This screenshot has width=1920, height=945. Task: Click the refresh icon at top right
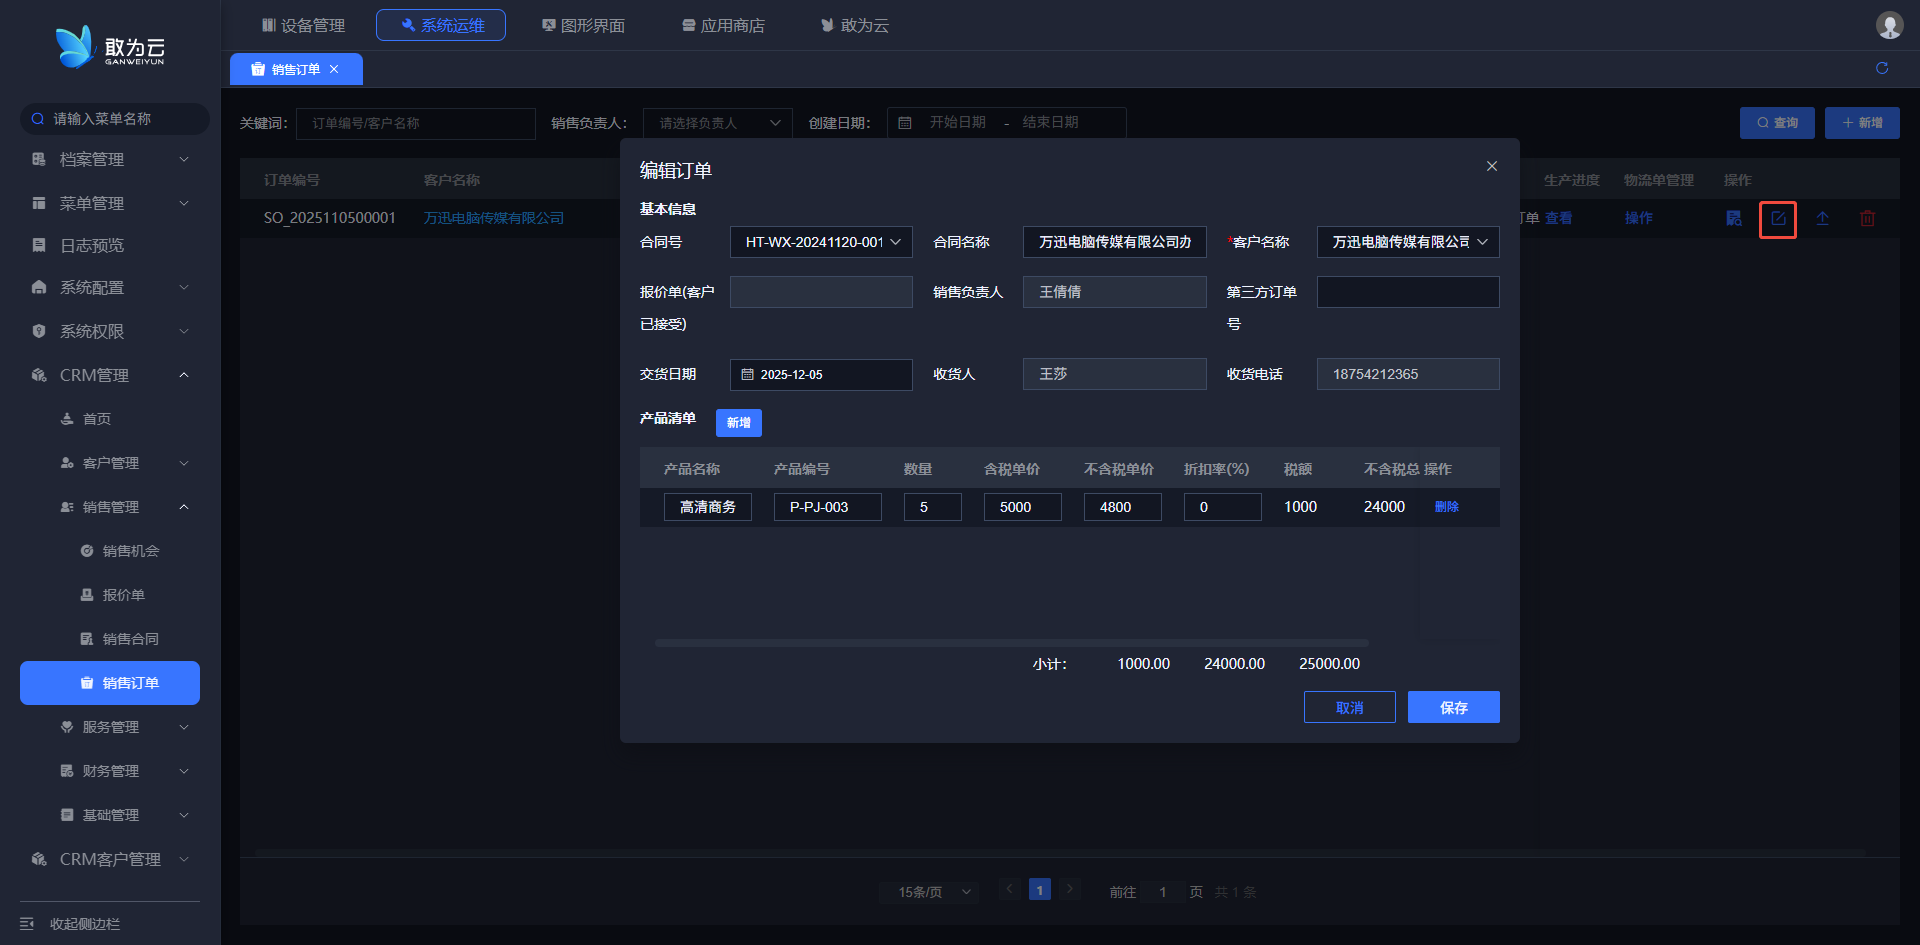click(x=1882, y=68)
